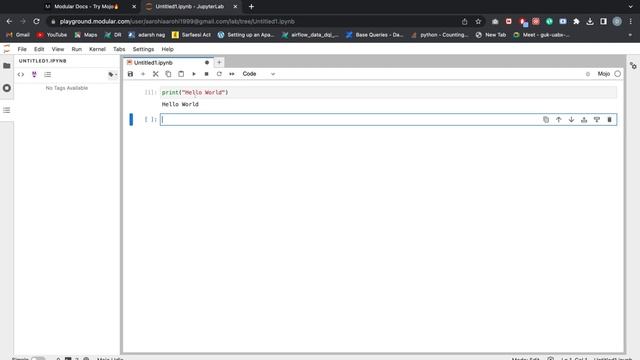Open the property inspector gears icon
The width and height of the screenshot is (640, 360).
pos(633,66)
